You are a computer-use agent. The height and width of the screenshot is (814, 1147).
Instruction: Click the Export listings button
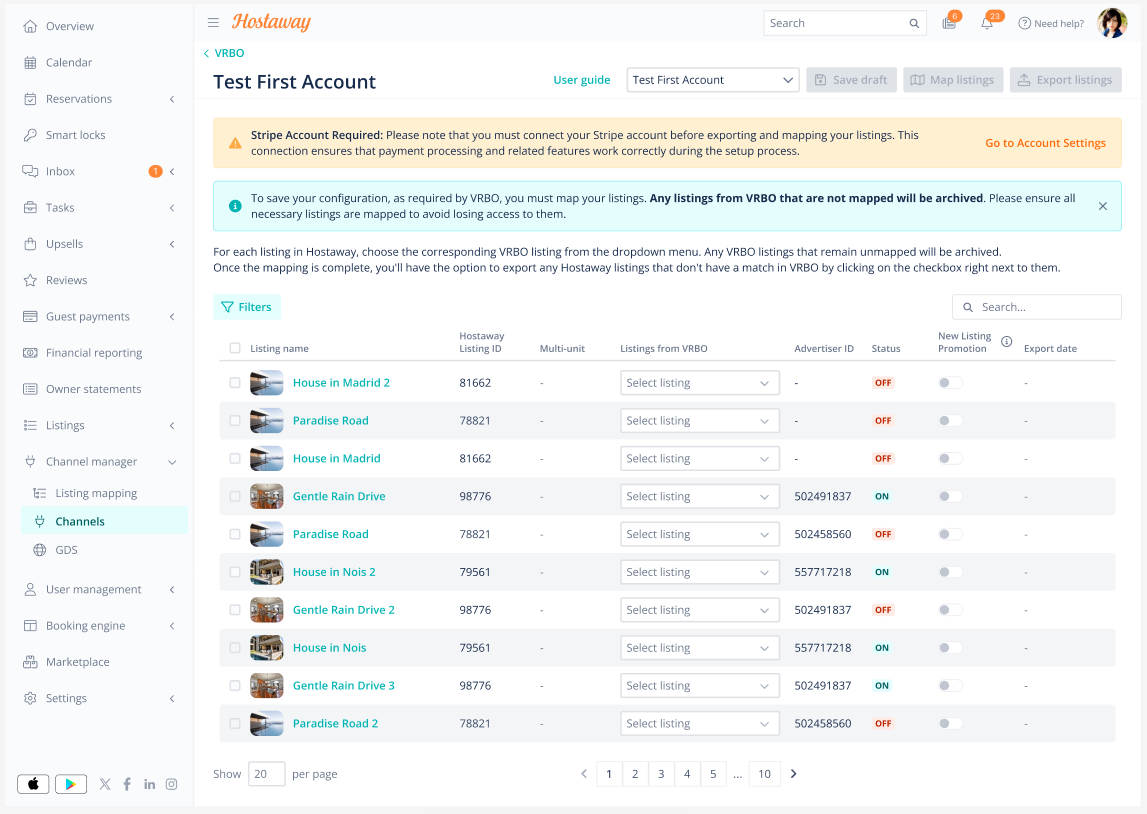pyautogui.click(x=1065, y=80)
